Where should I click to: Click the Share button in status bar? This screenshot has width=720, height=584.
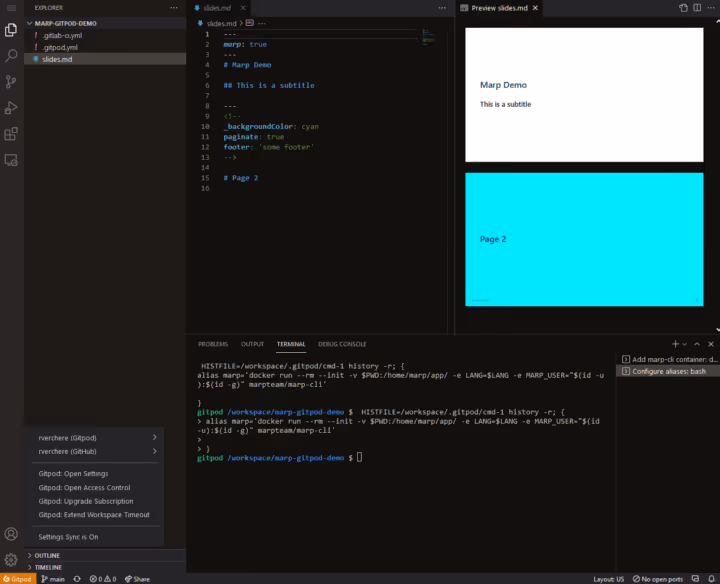(x=137, y=579)
